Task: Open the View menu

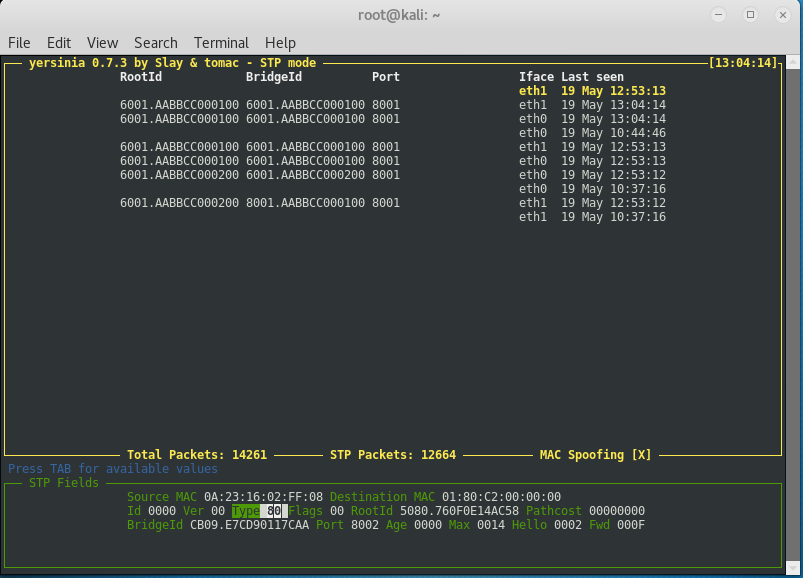Action: point(102,42)
